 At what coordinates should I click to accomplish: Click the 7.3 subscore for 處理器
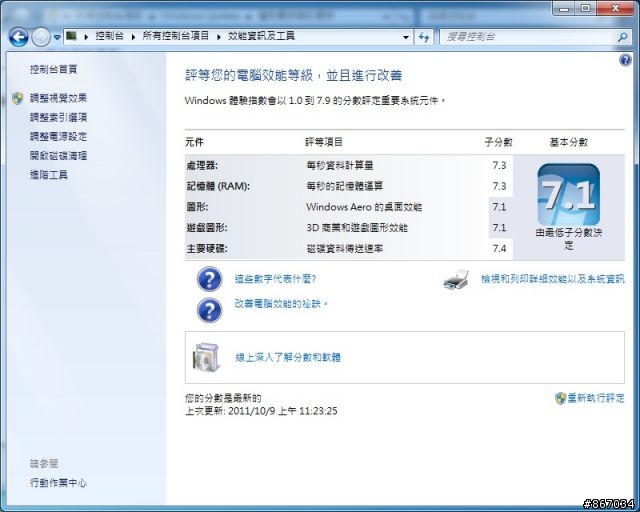click(499, 165)
